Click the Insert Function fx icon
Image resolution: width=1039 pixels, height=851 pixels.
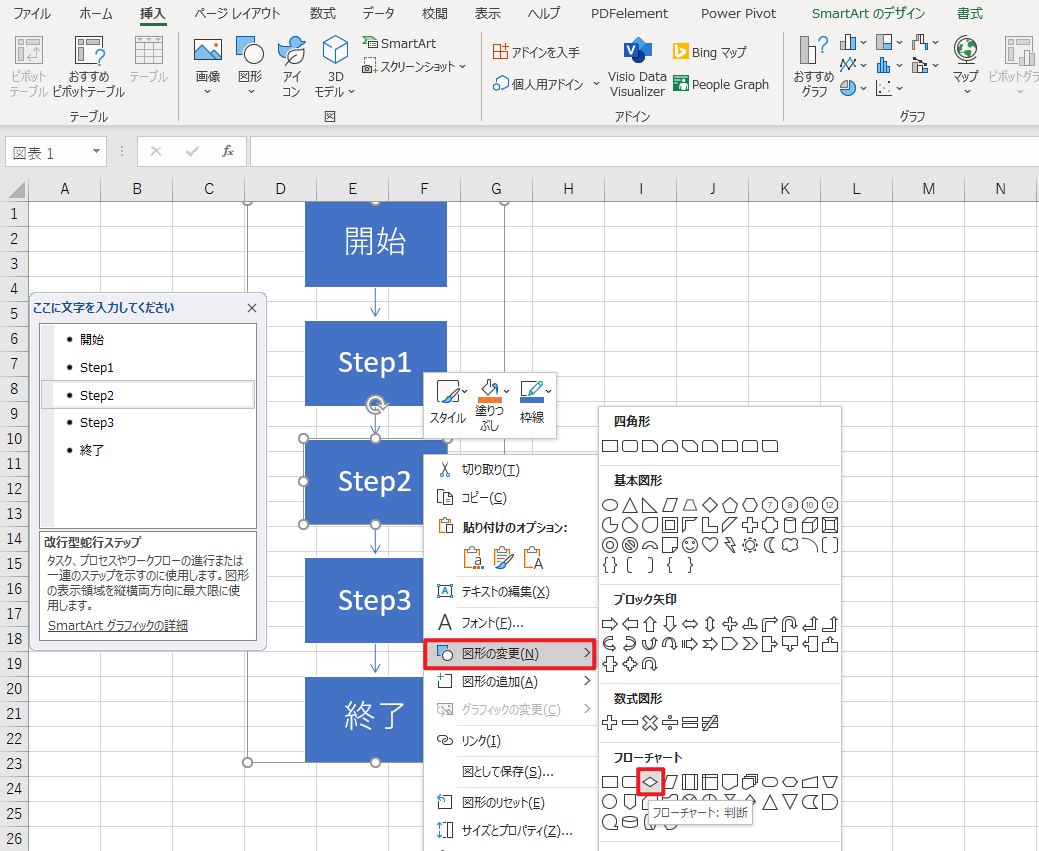[x=228, y=152]
